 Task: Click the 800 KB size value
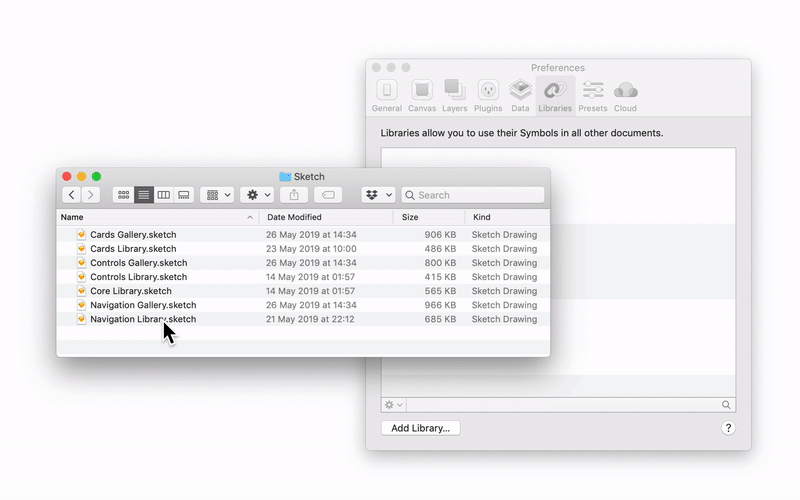point(440,263)
